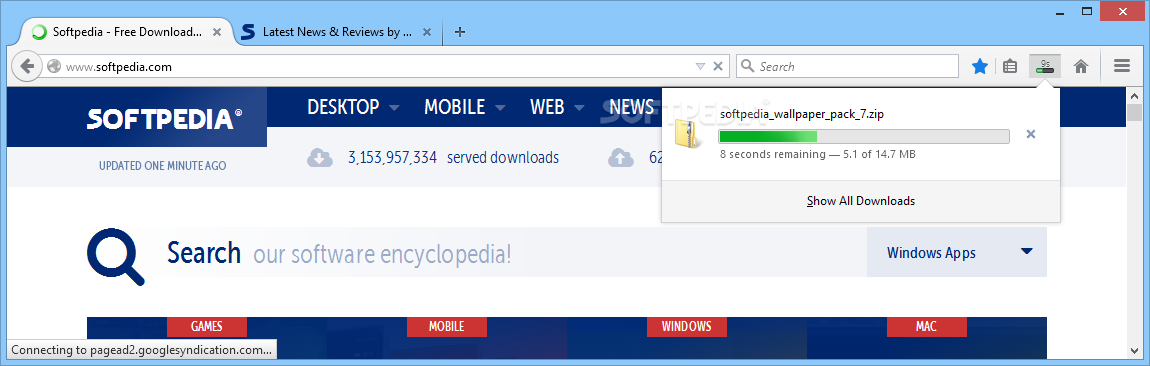Screen dimensions: 1150x366
Task: Go to the home page icon
Action: [x=1080, y=67]
